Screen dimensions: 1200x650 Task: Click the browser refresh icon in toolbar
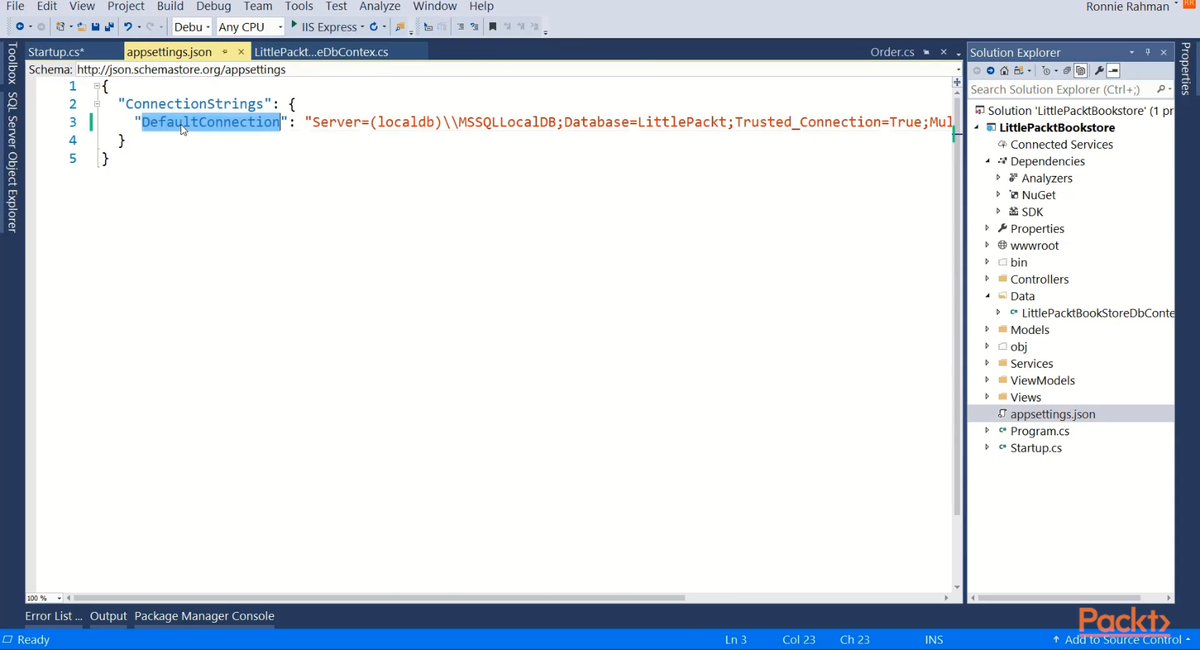point(373,27)
